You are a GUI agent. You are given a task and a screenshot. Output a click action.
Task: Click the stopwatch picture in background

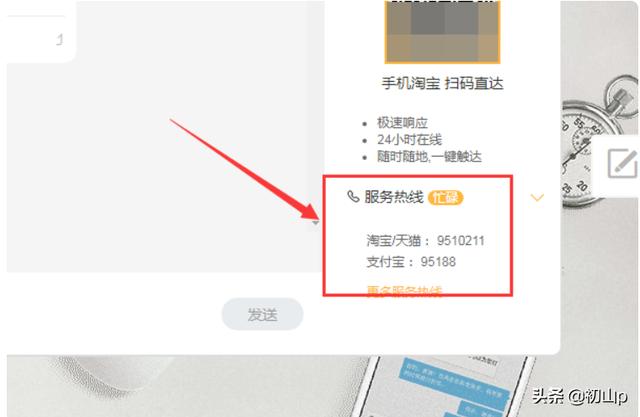coord(593,143)
